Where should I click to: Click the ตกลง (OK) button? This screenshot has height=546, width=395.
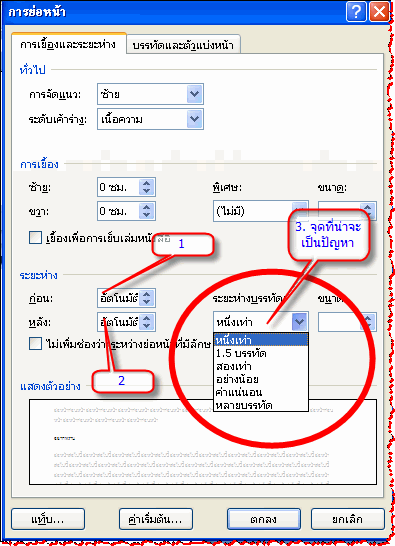(264, 519)
